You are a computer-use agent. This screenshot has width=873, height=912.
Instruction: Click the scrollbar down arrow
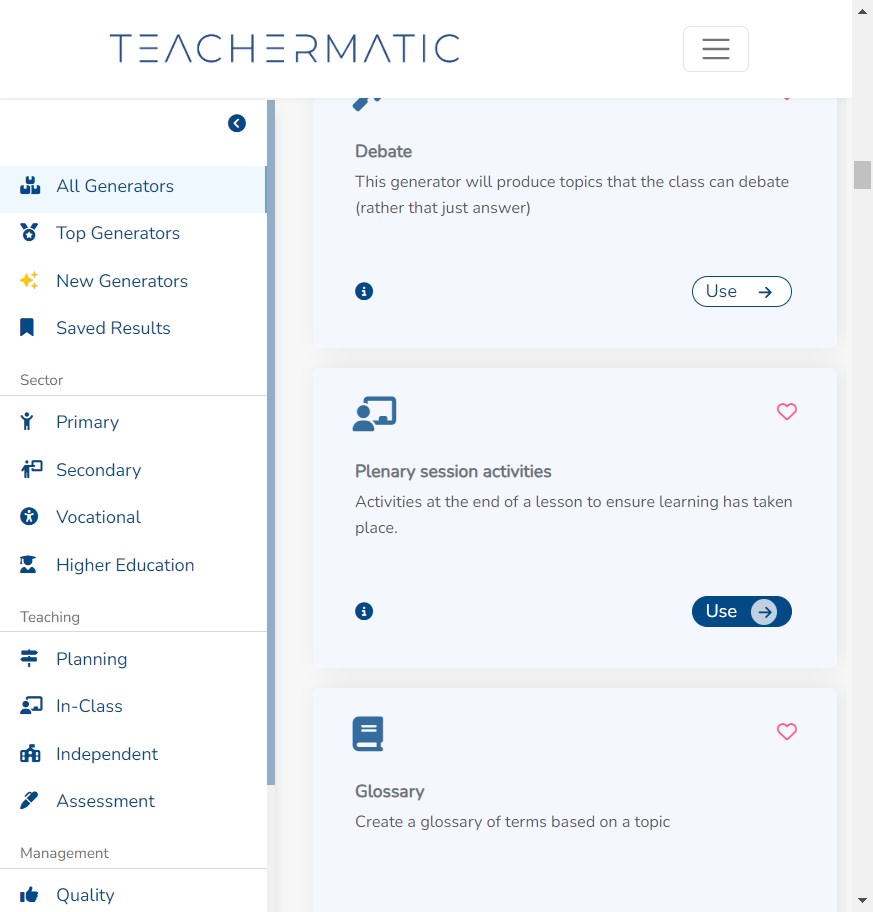pos(863,902)
